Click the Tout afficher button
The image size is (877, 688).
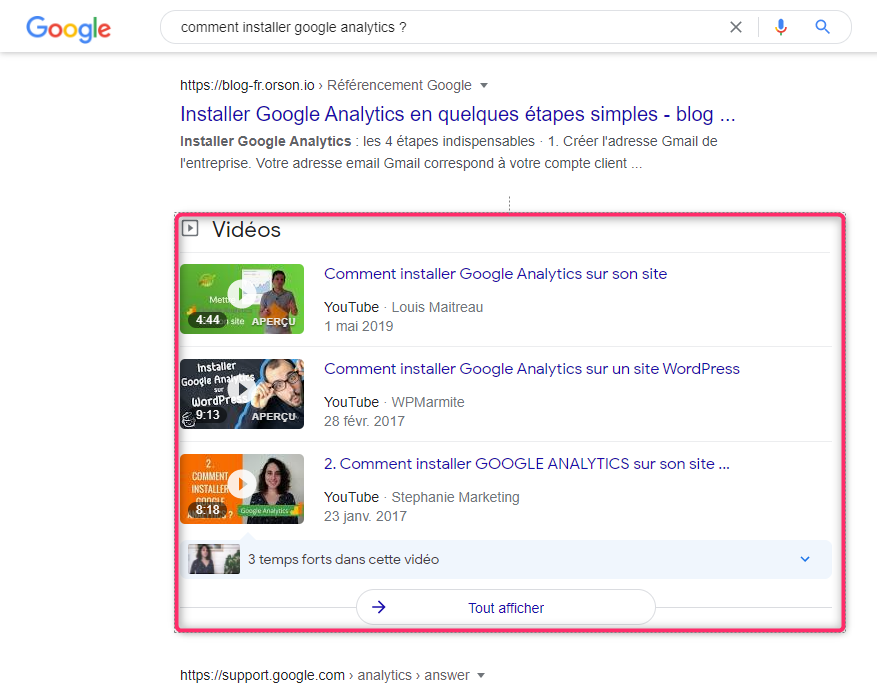(506, 607)
